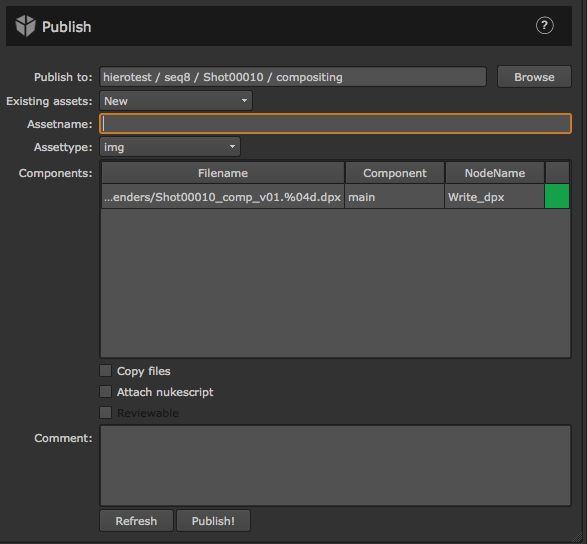Open the help question mark icon
Screen dimensions: 587x544
point(544,25)
